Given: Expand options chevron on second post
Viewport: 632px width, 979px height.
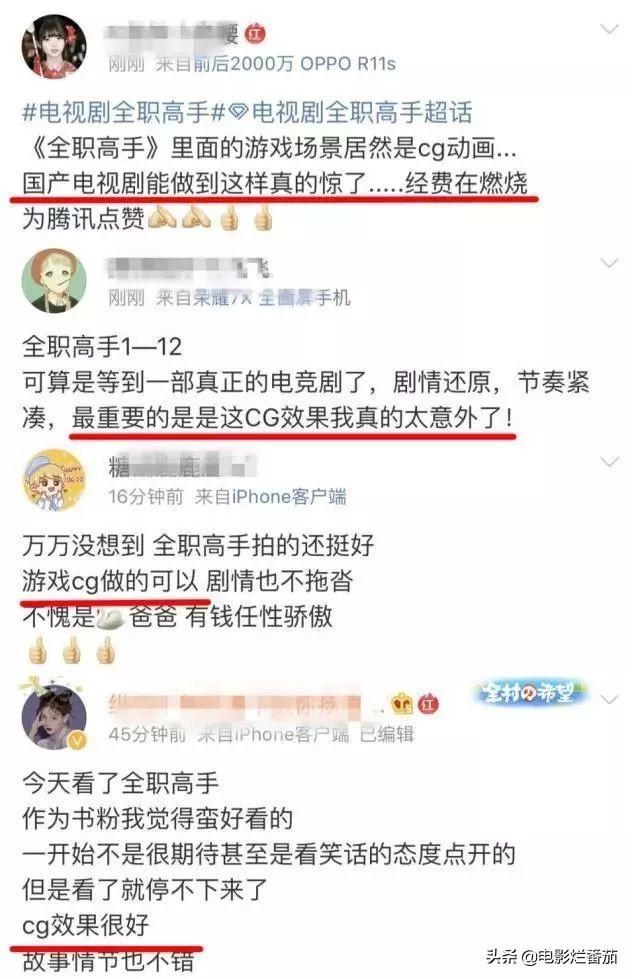Looking at the screenshot, I should point(609,263).
